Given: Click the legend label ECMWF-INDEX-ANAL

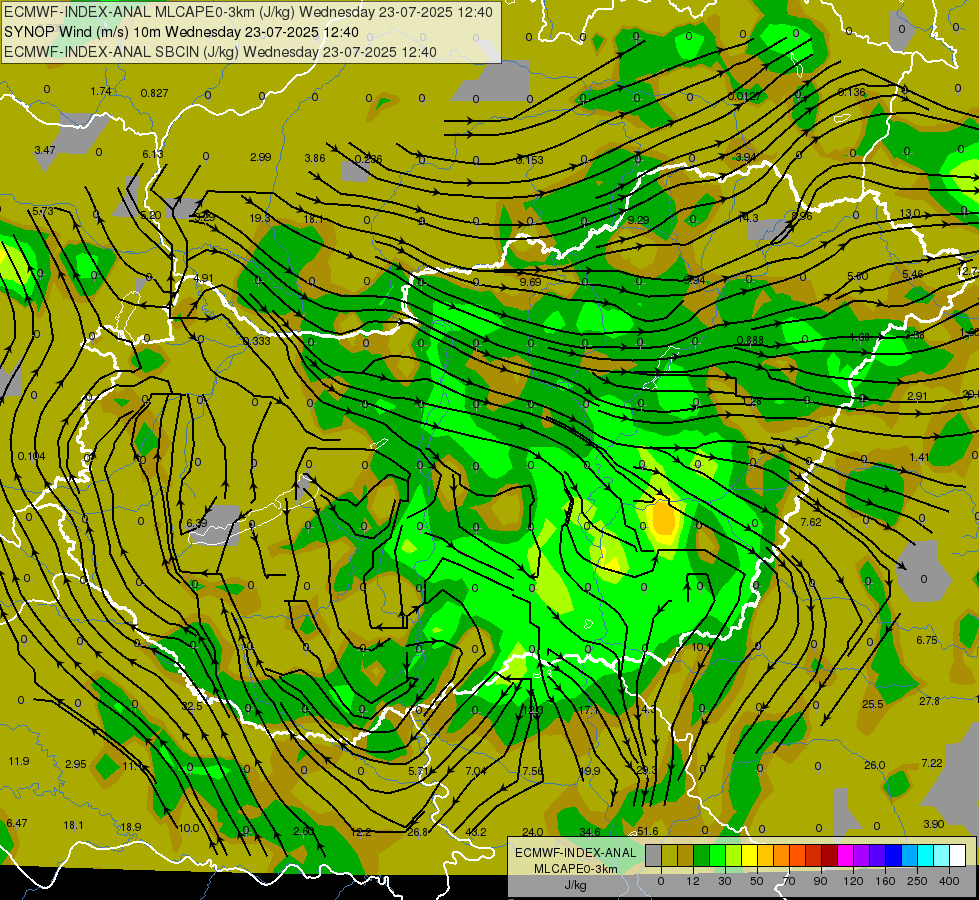Looking at the screenshot, I should tap(575, 853).
